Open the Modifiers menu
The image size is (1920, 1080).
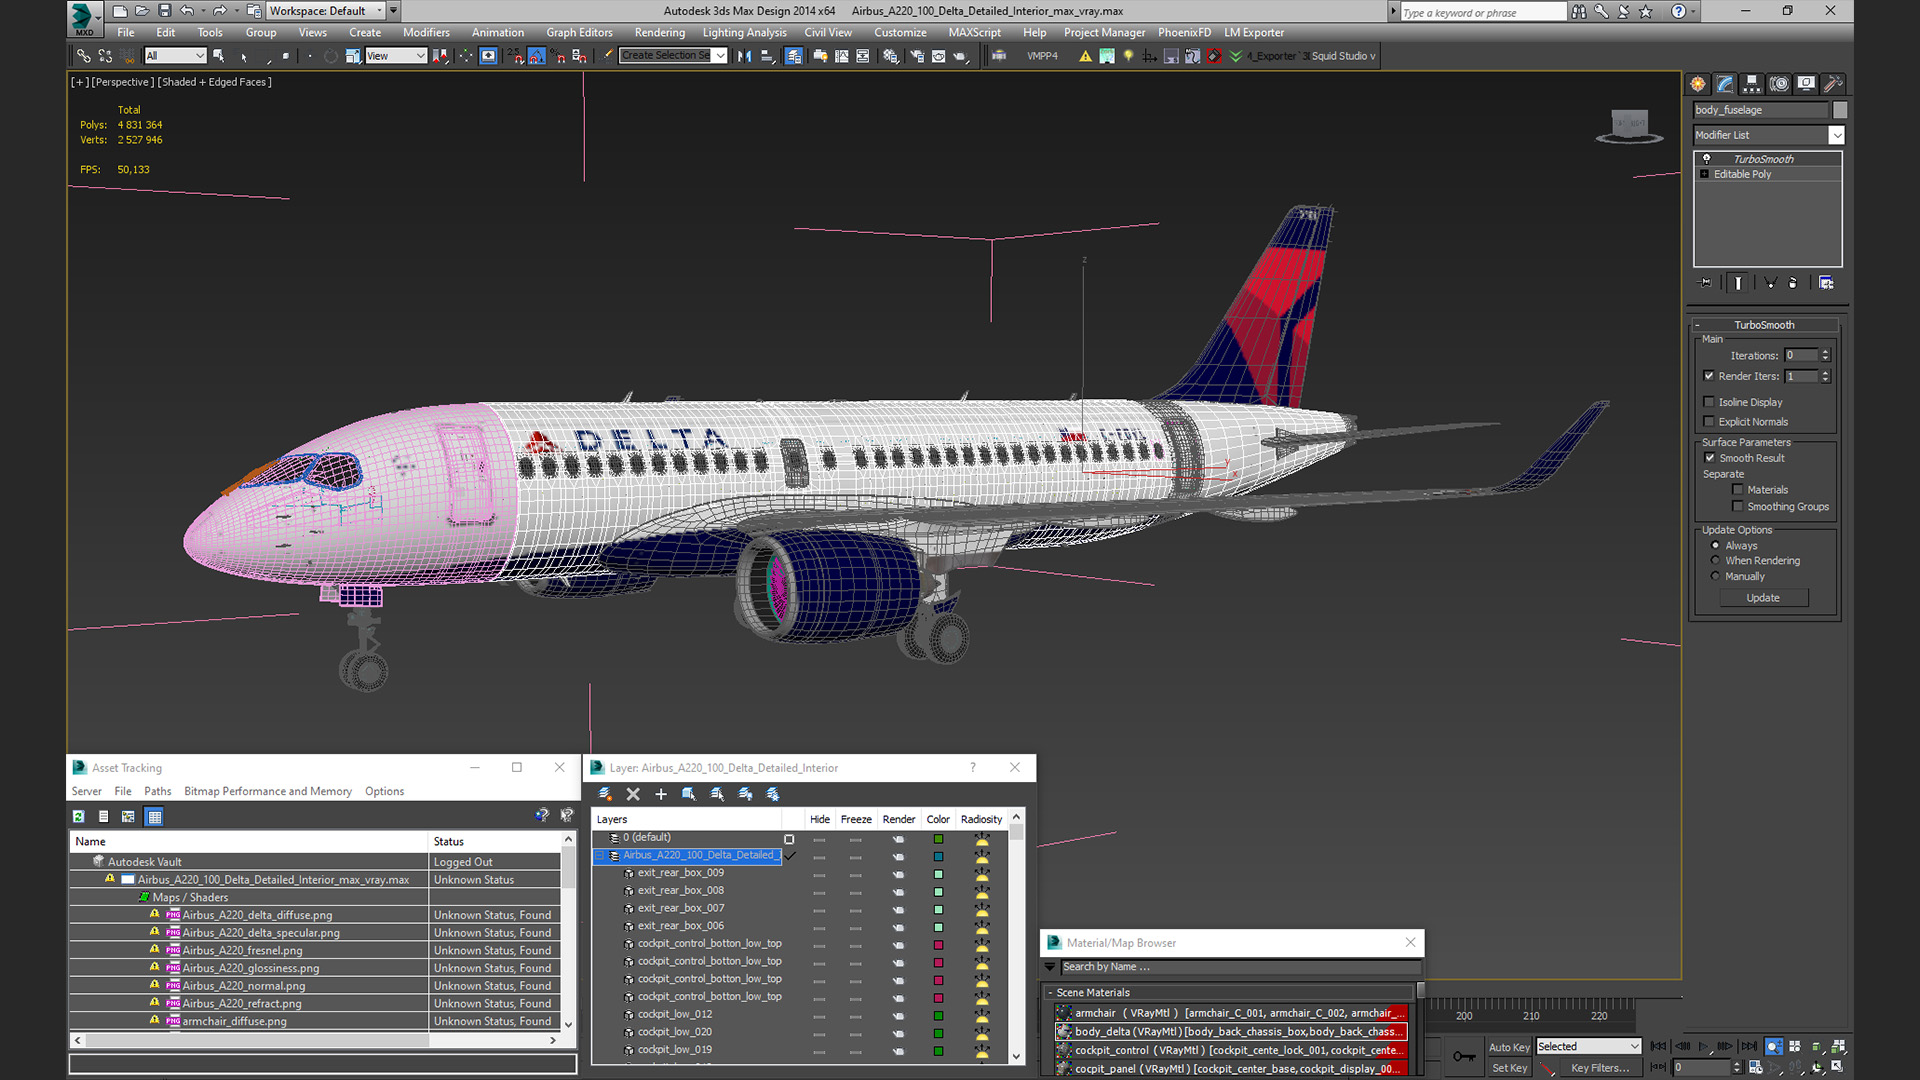click(426, 33)
